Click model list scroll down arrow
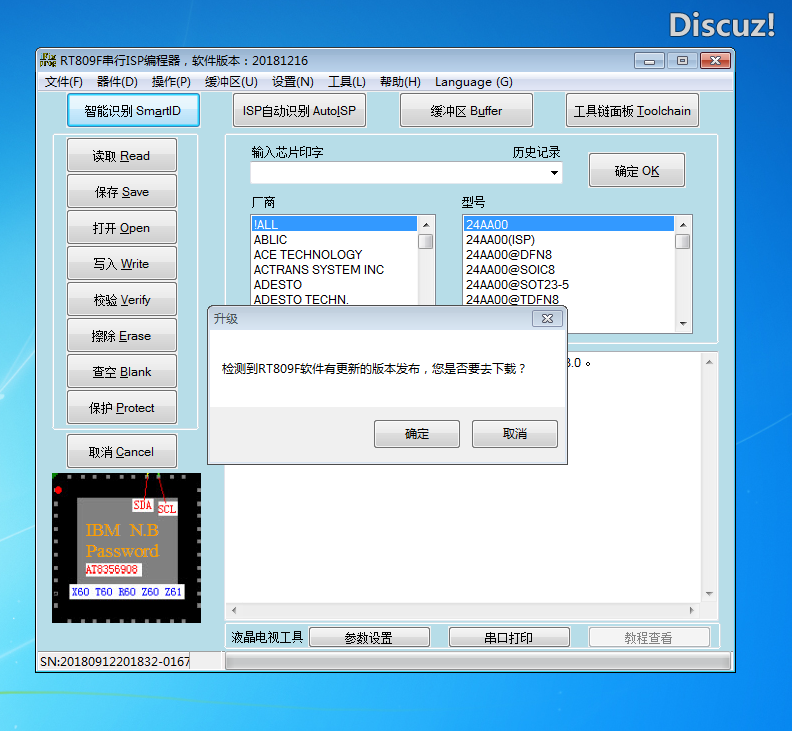 pyautogui.click(x=683, y=323)
